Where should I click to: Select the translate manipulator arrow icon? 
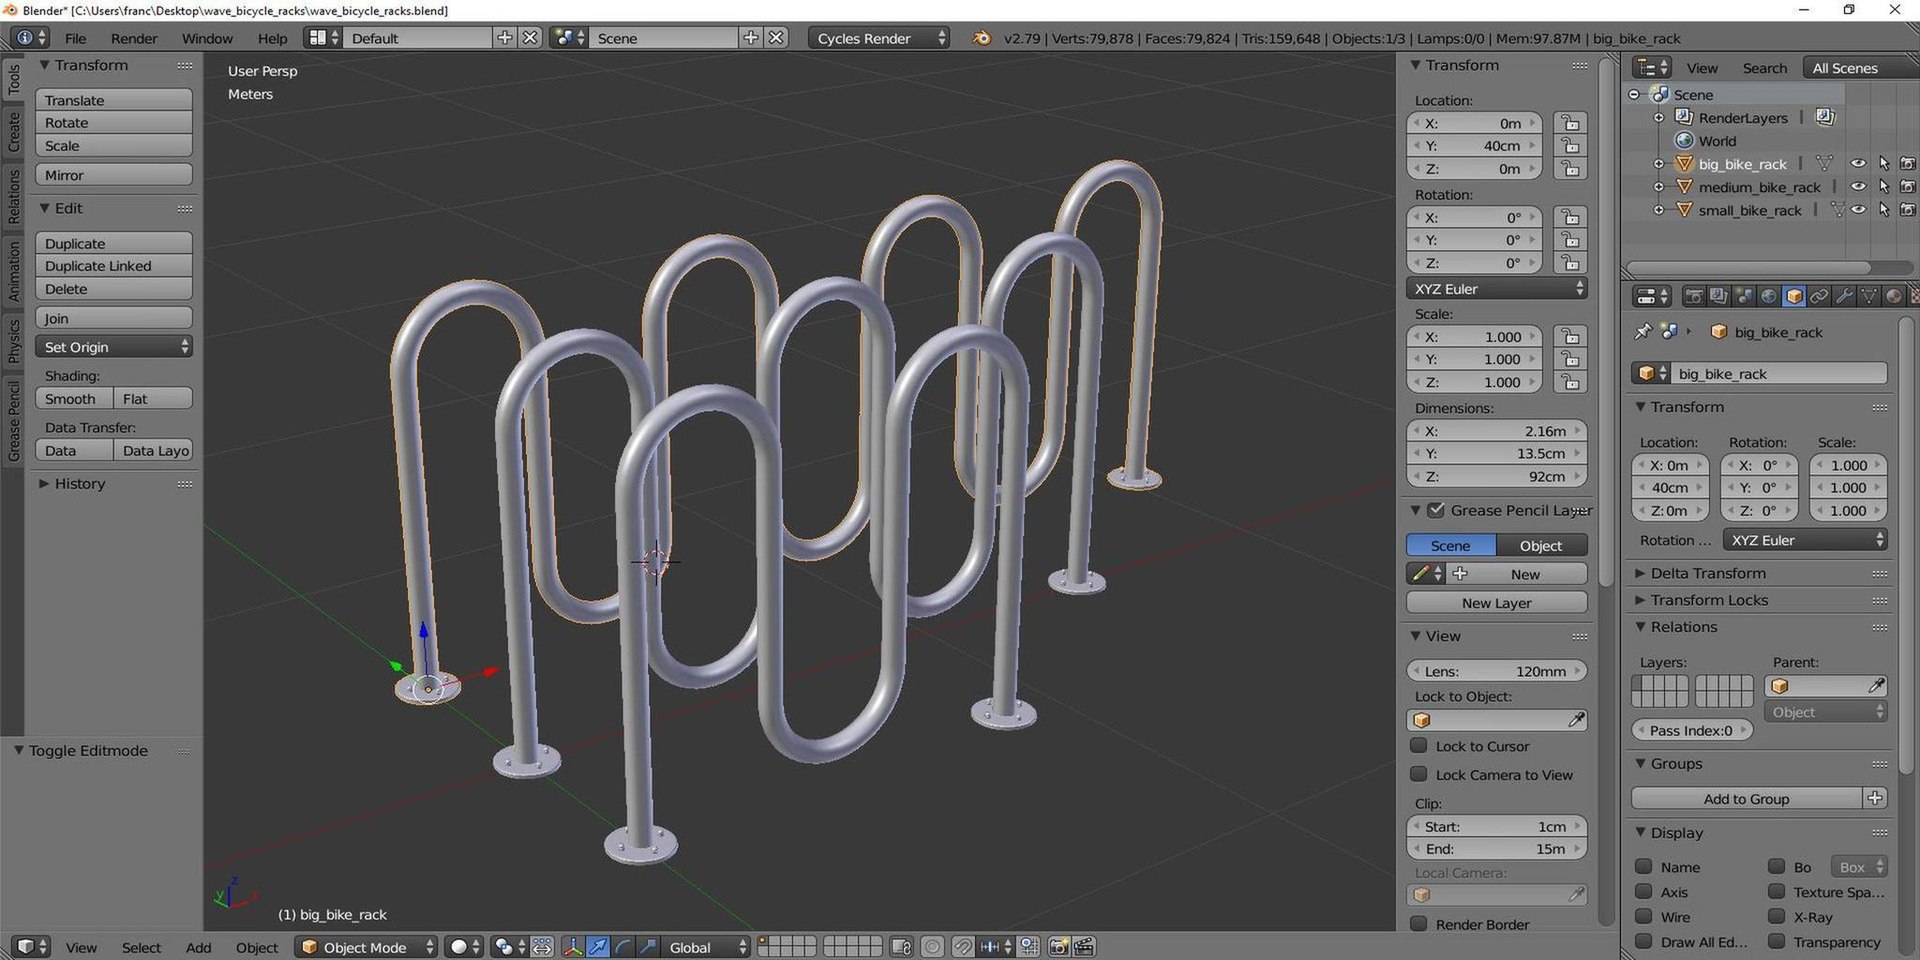point(598,947)
